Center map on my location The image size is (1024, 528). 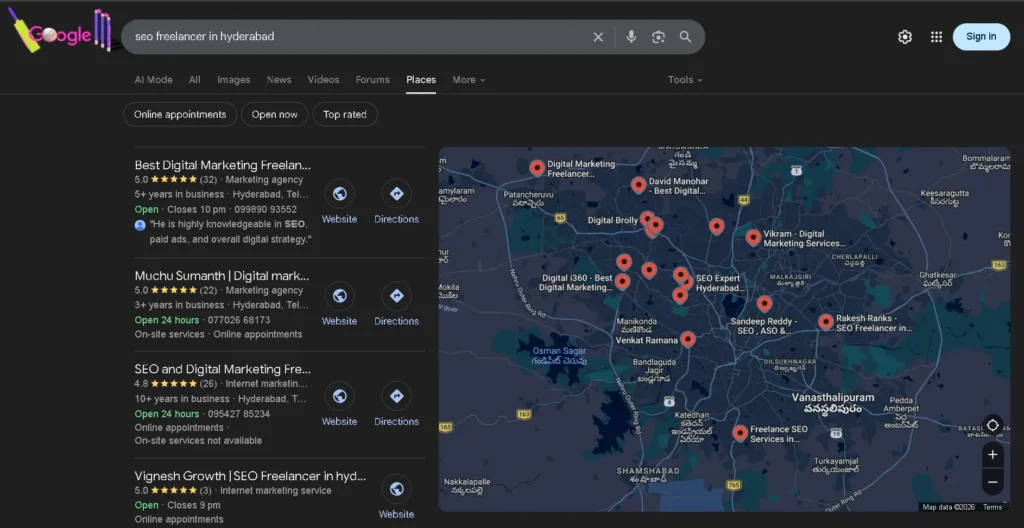coord(992,425)
